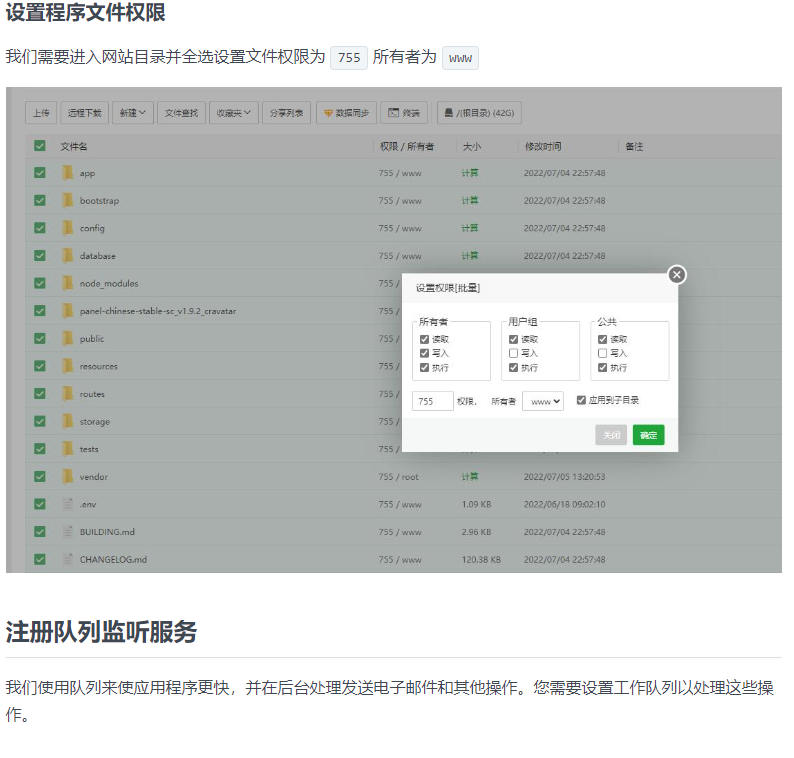
Task: Uncheck the storage folder checkbox
Action: (x=39, y=421)
